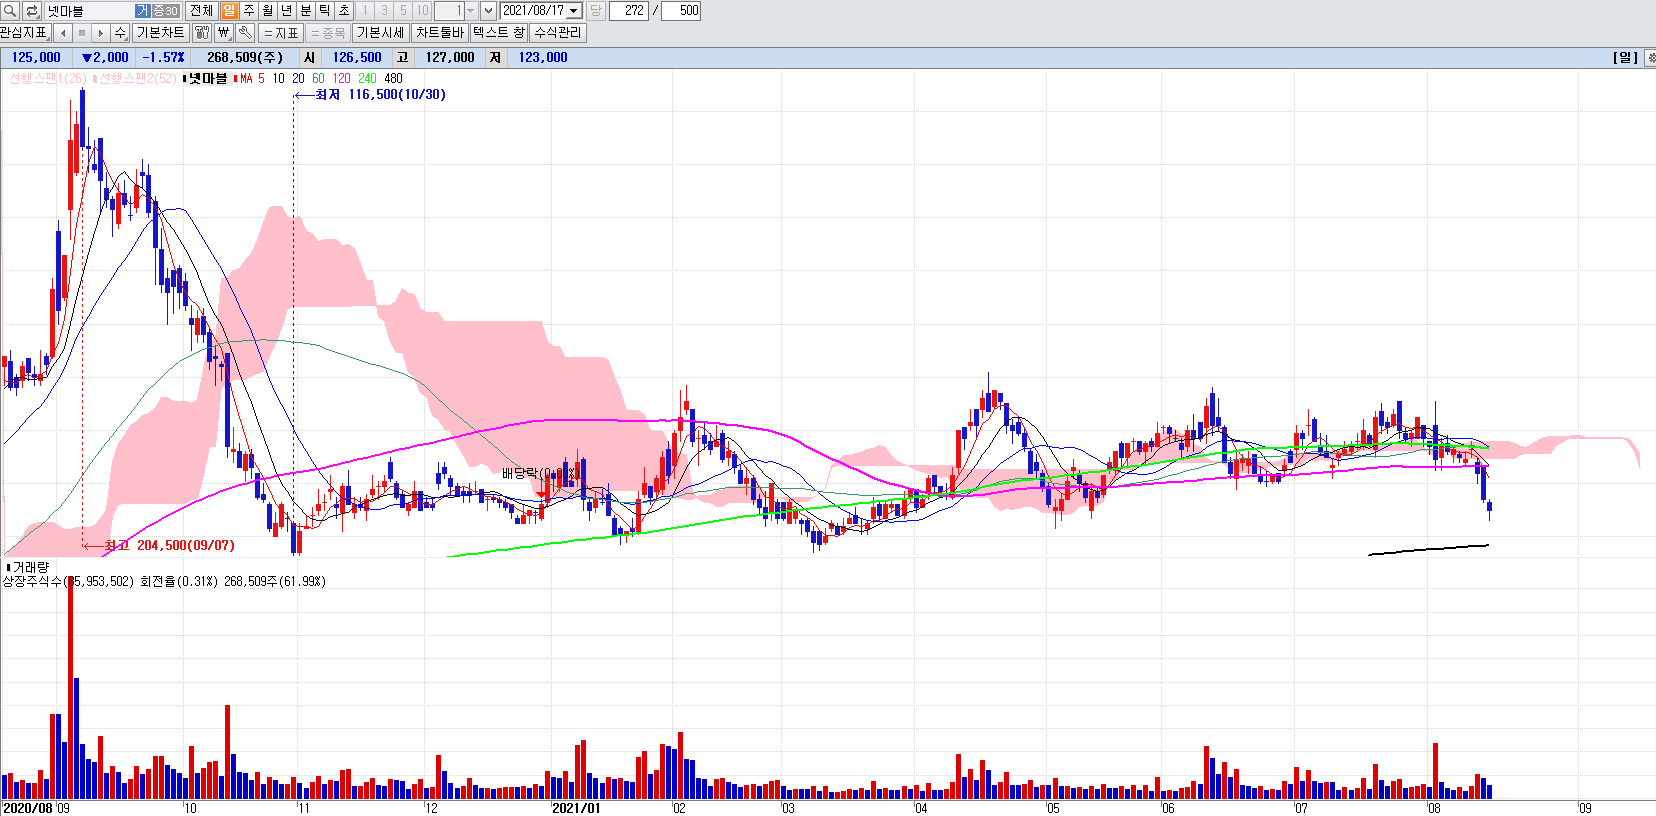Click the chevron dropdown next to interval
1656x816 pixels.
(488, 11)
